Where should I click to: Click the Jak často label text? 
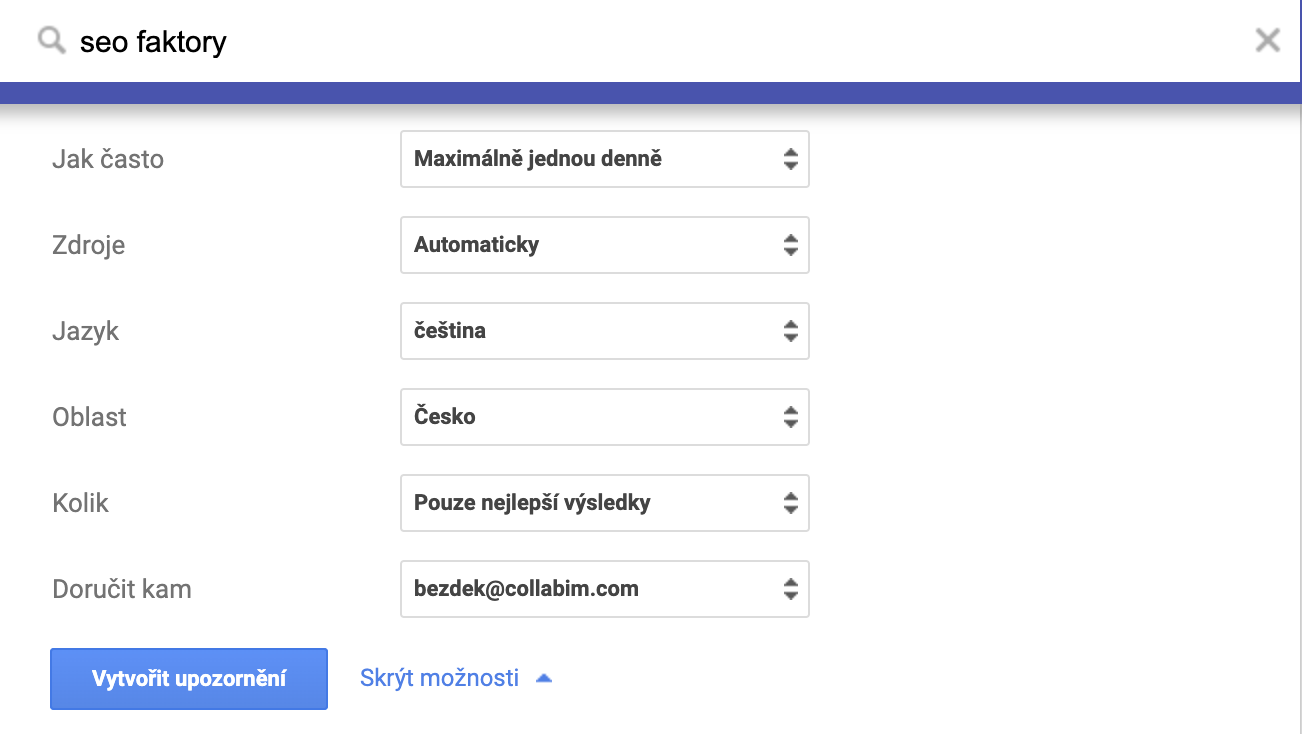[108, 159]
